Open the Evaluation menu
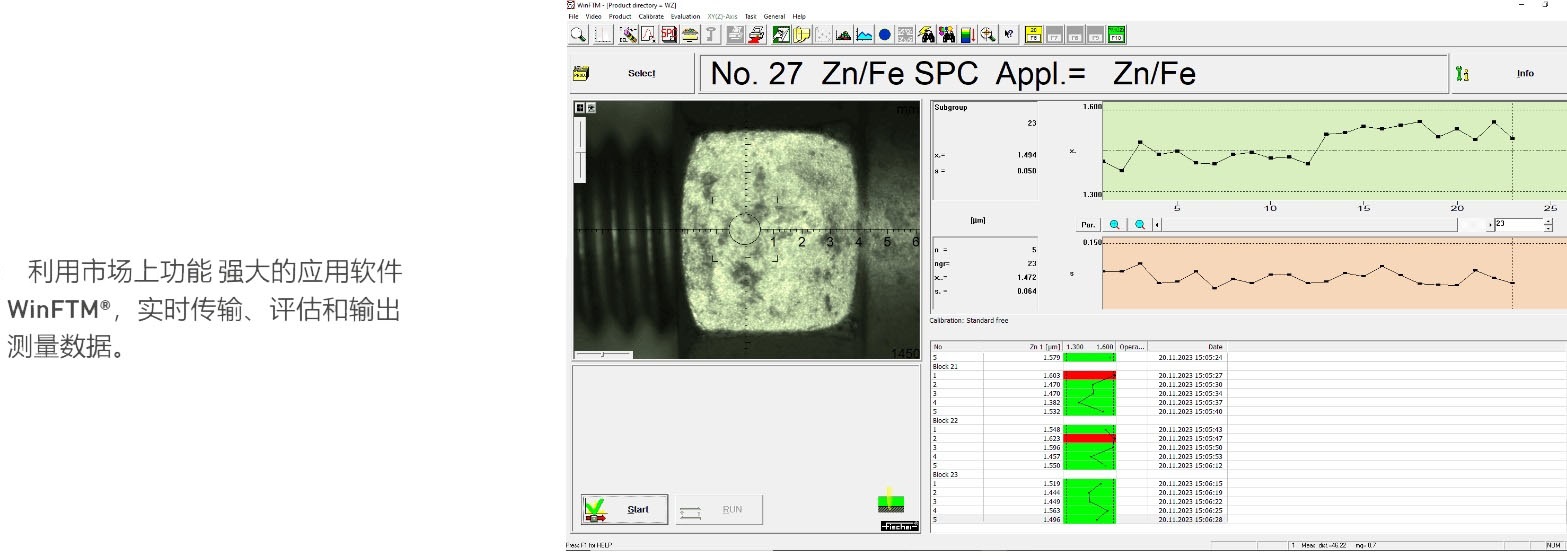This screenshot has height=556, width=1567. click(x=685, y=17)
